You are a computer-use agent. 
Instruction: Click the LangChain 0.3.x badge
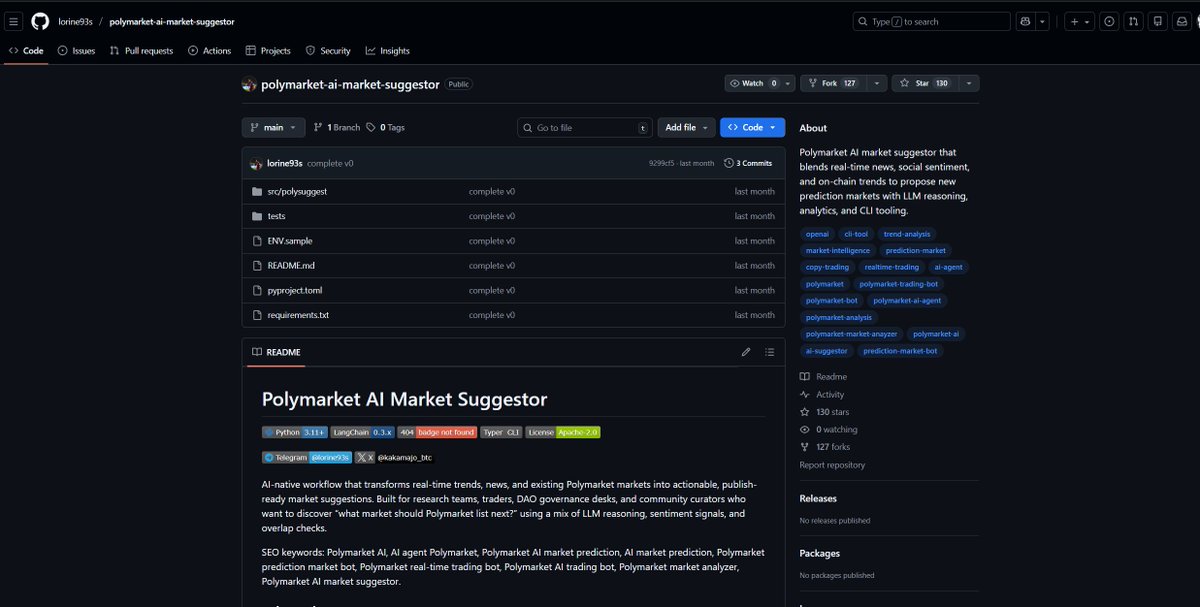362,432
